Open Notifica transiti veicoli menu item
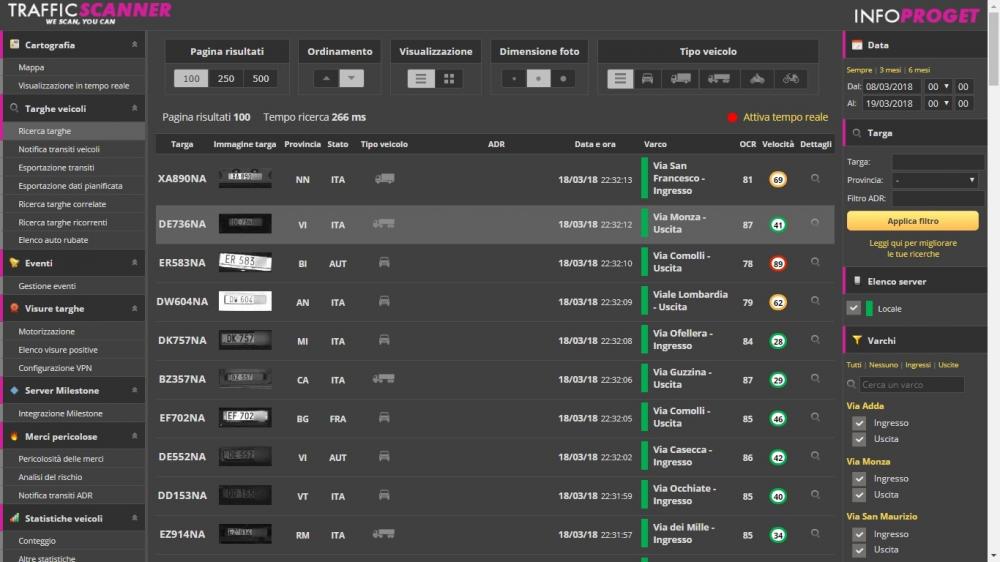The height and width of the screenshot is (562, 1000). point(59,149)
